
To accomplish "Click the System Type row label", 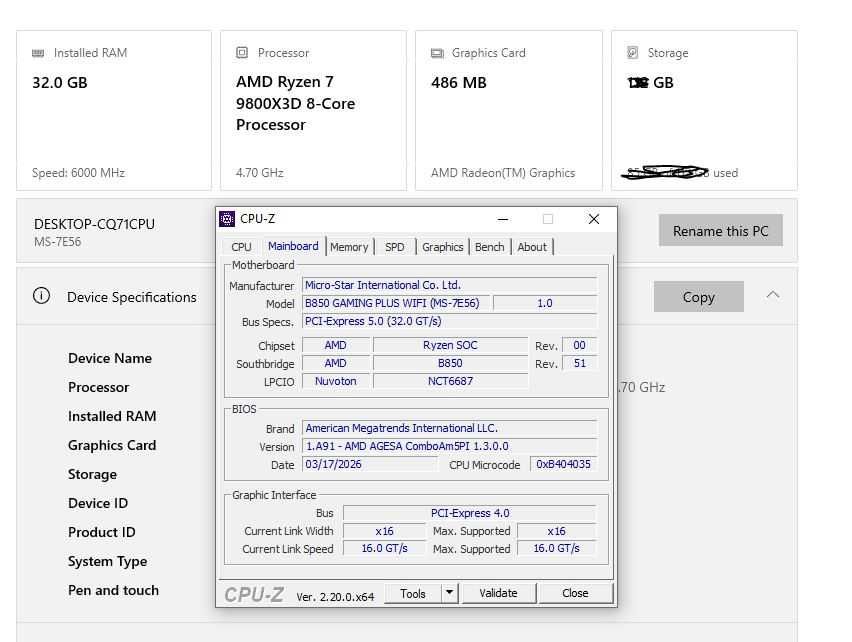I will (x=108, y=562).
